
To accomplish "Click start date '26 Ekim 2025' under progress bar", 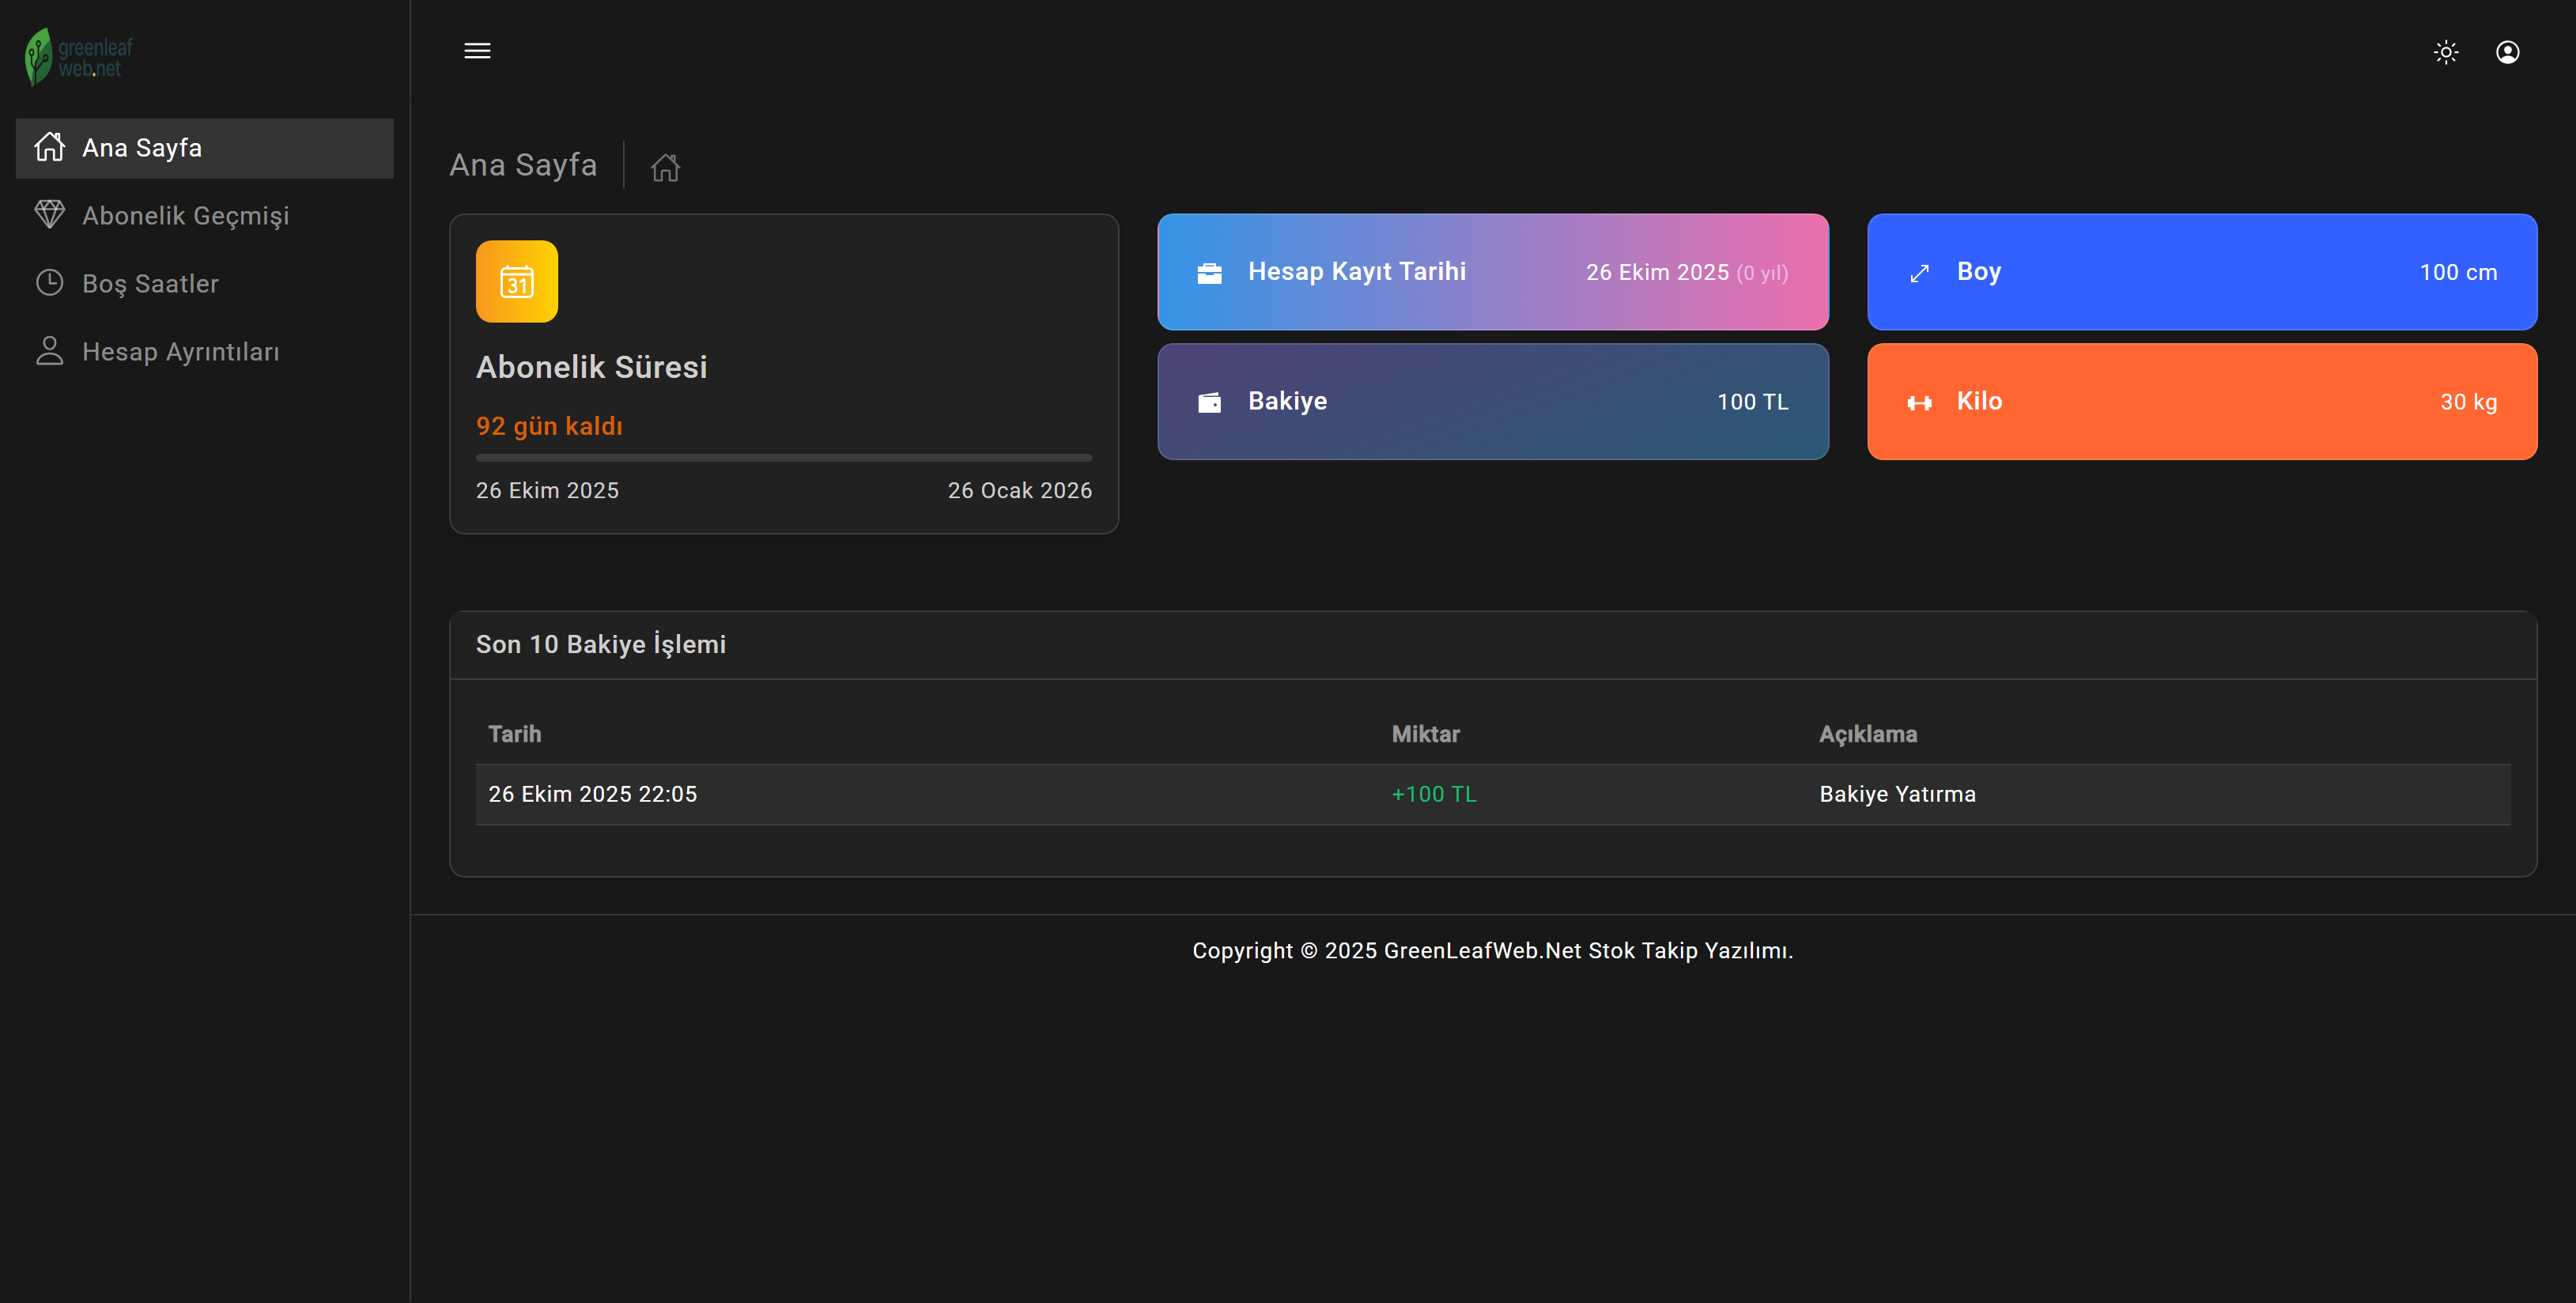I will pyautogui.click(x=547, y=490).
